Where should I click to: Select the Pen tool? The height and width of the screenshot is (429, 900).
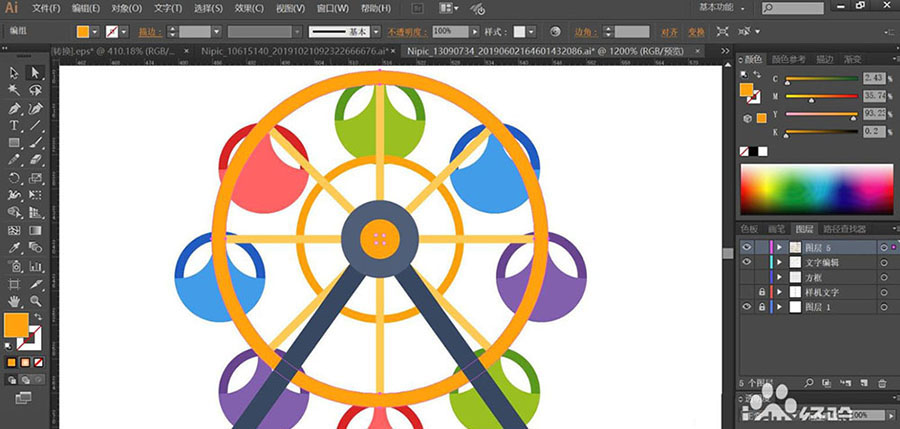click(x=14, y=109)
